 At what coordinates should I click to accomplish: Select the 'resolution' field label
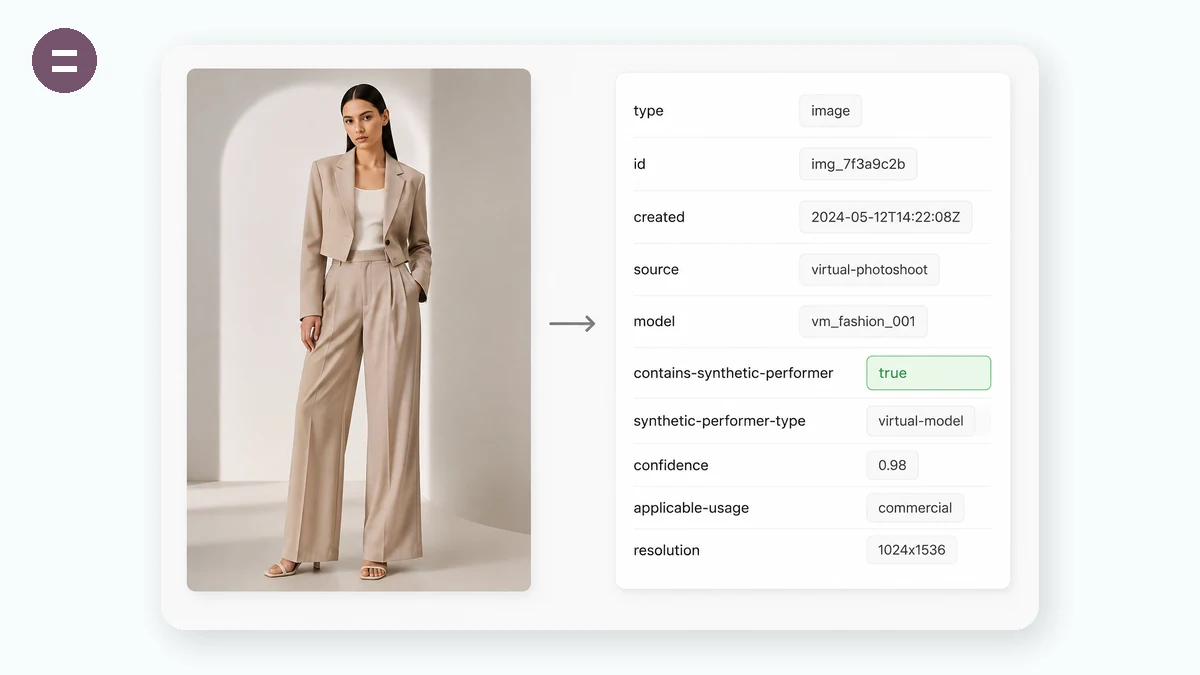666,550
